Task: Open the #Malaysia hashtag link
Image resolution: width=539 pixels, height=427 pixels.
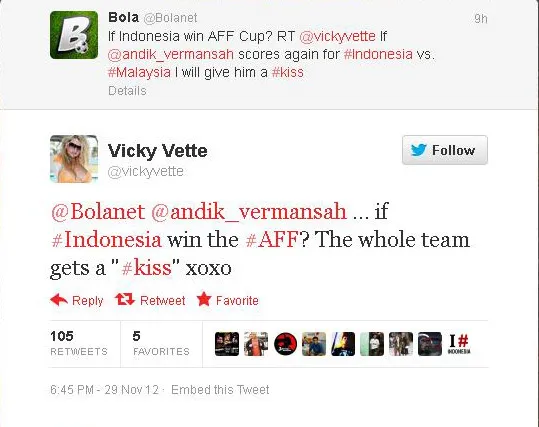Action: point(139,72)
